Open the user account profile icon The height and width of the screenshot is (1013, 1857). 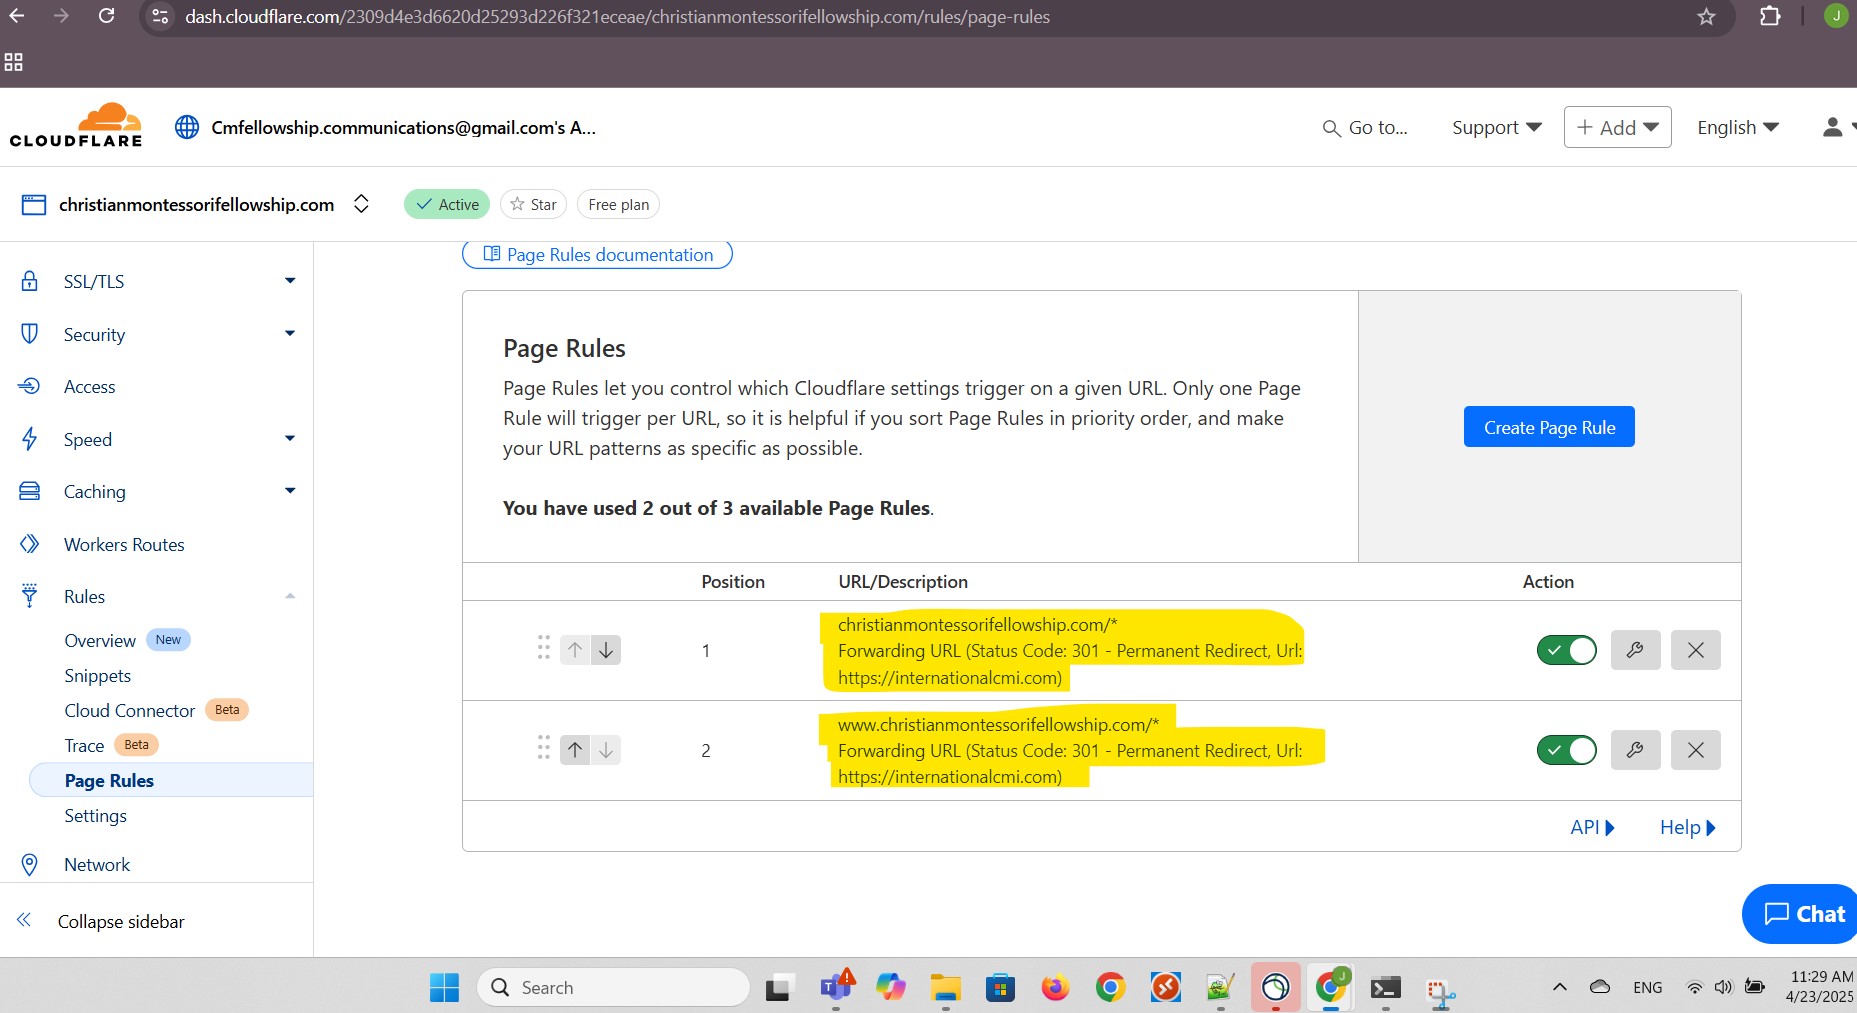(1832, 127)
